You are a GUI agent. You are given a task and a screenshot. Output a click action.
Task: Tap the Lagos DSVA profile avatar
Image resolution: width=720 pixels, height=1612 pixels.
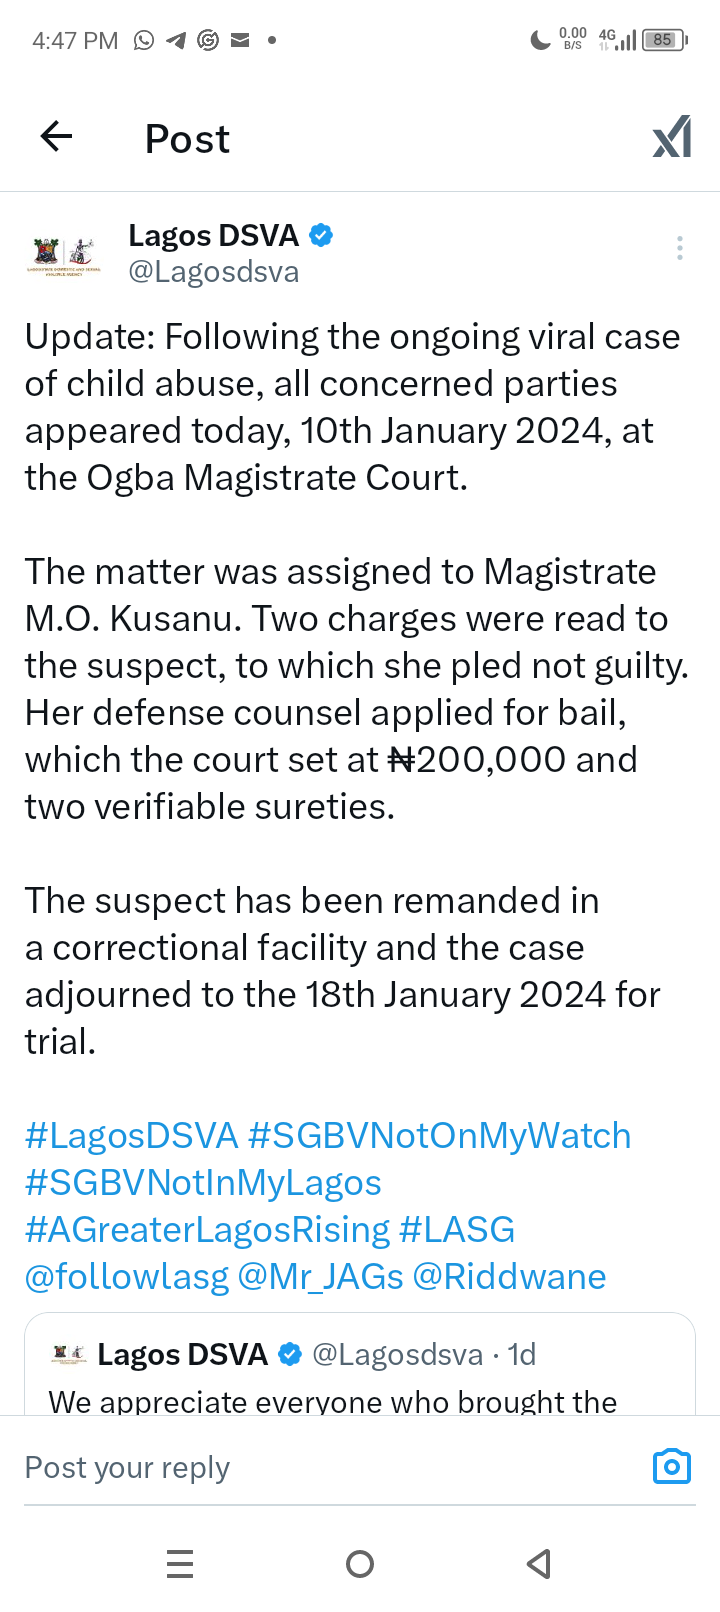pyautogui.click(x=64, y=256)
